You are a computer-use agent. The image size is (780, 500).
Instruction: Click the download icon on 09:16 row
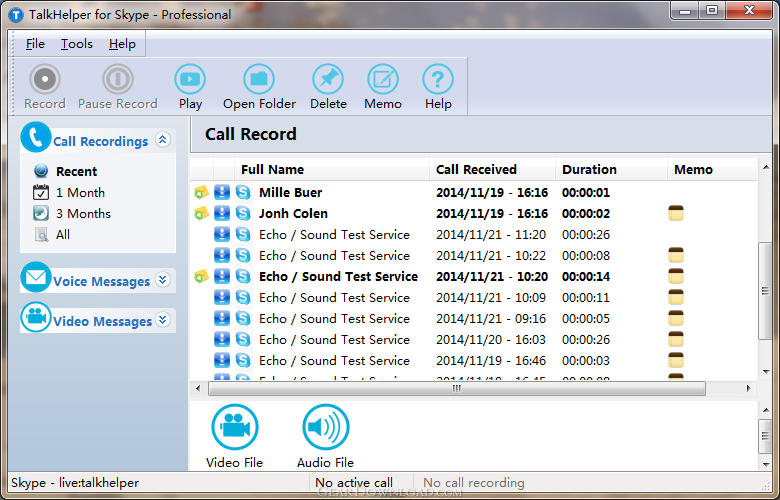[x=222, y=318]
